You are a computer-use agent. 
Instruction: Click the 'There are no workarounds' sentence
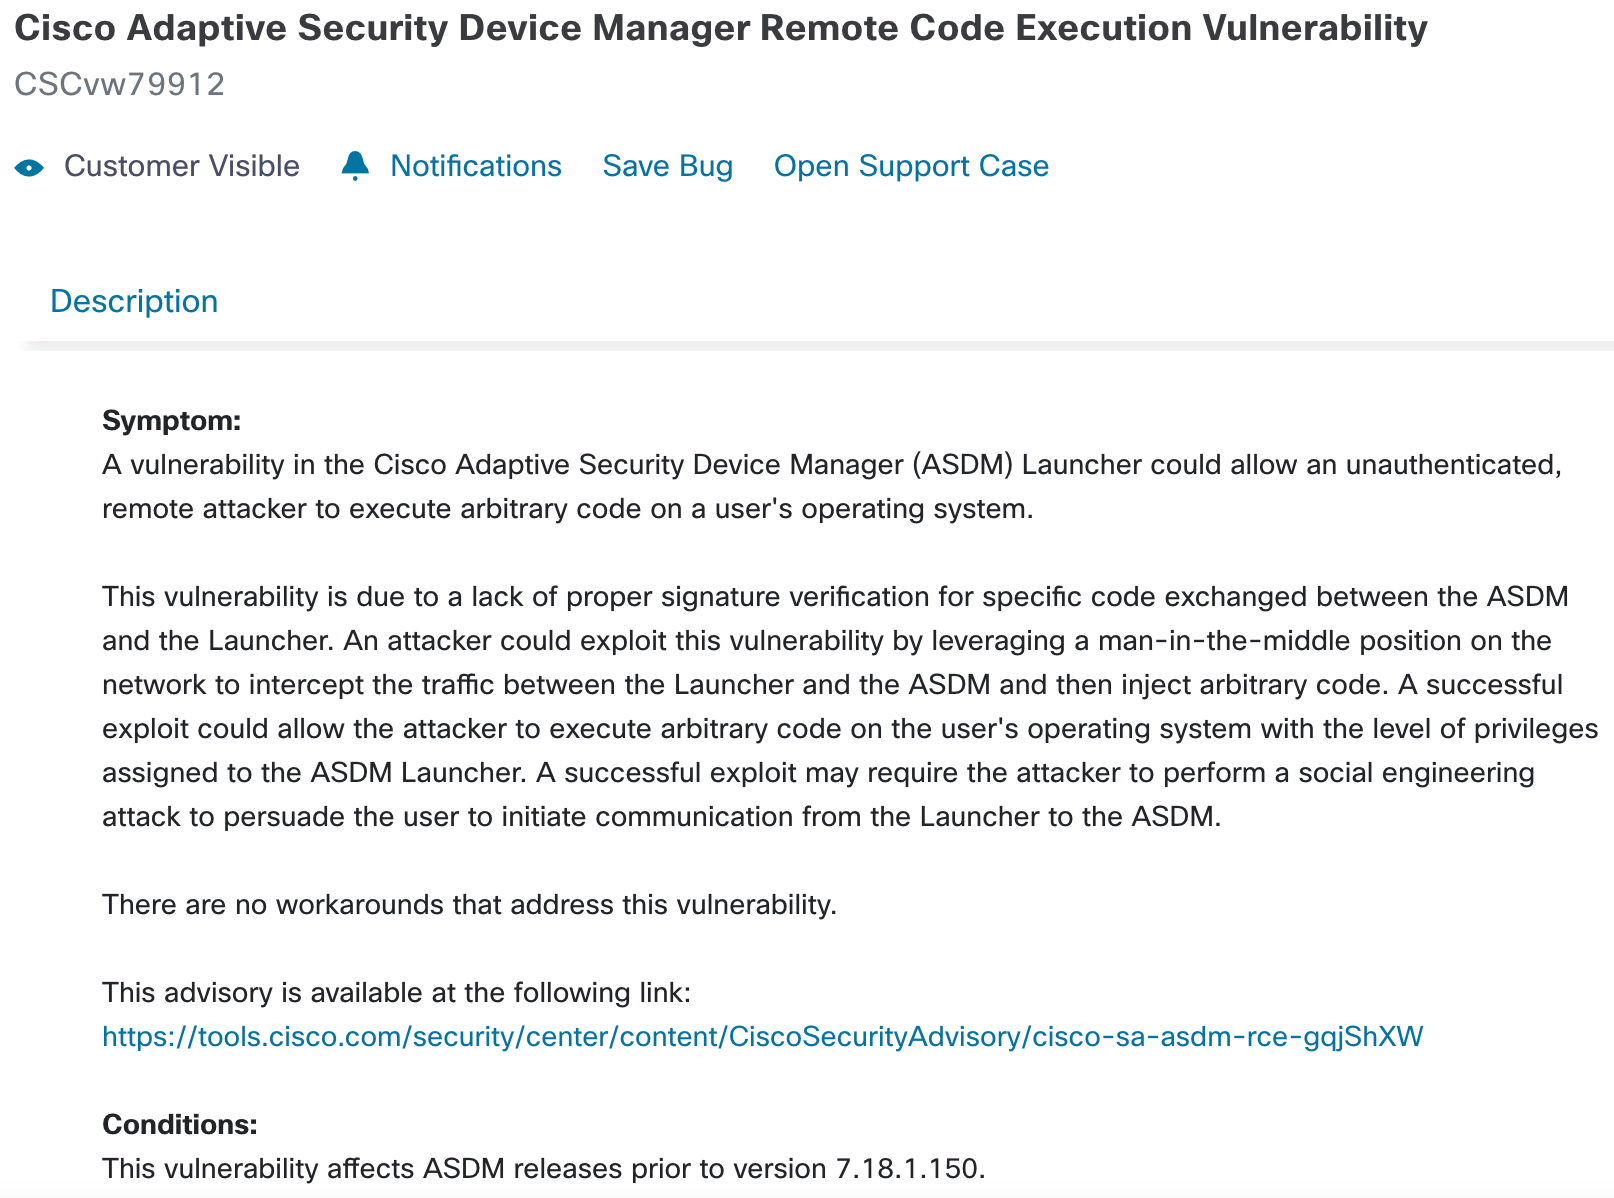point(469,904)
